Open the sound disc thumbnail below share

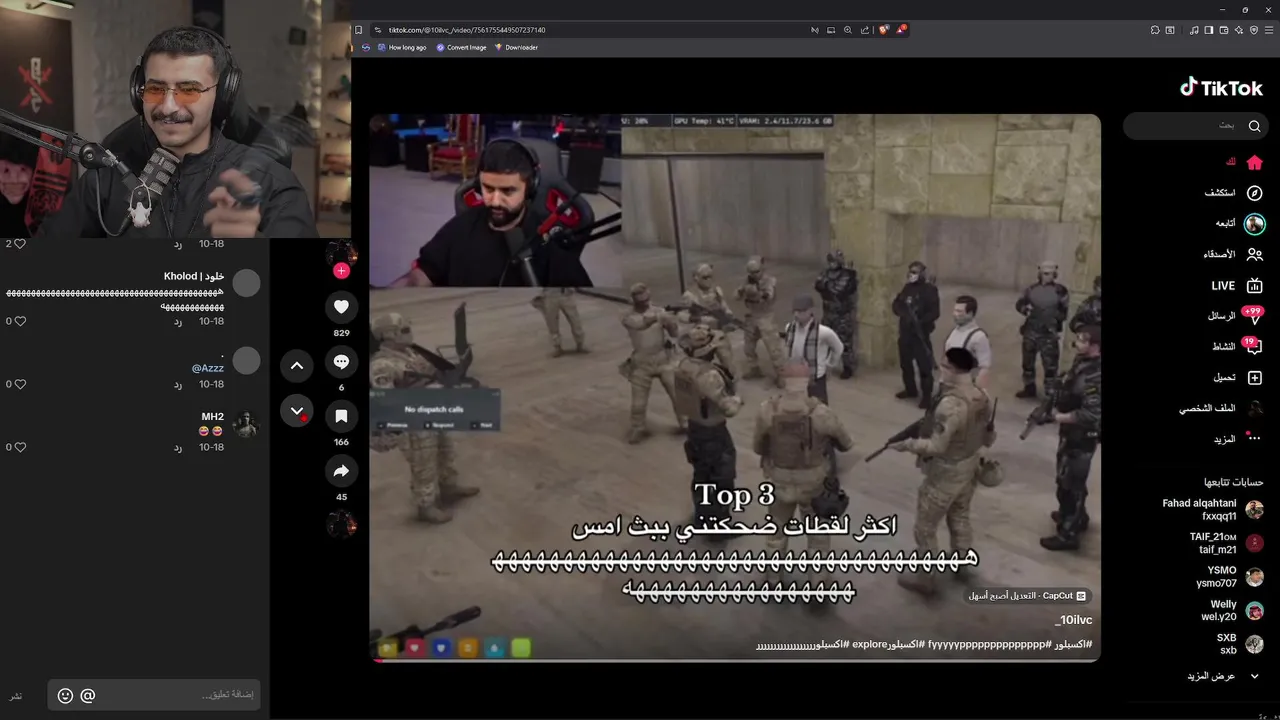click(341, 523)
